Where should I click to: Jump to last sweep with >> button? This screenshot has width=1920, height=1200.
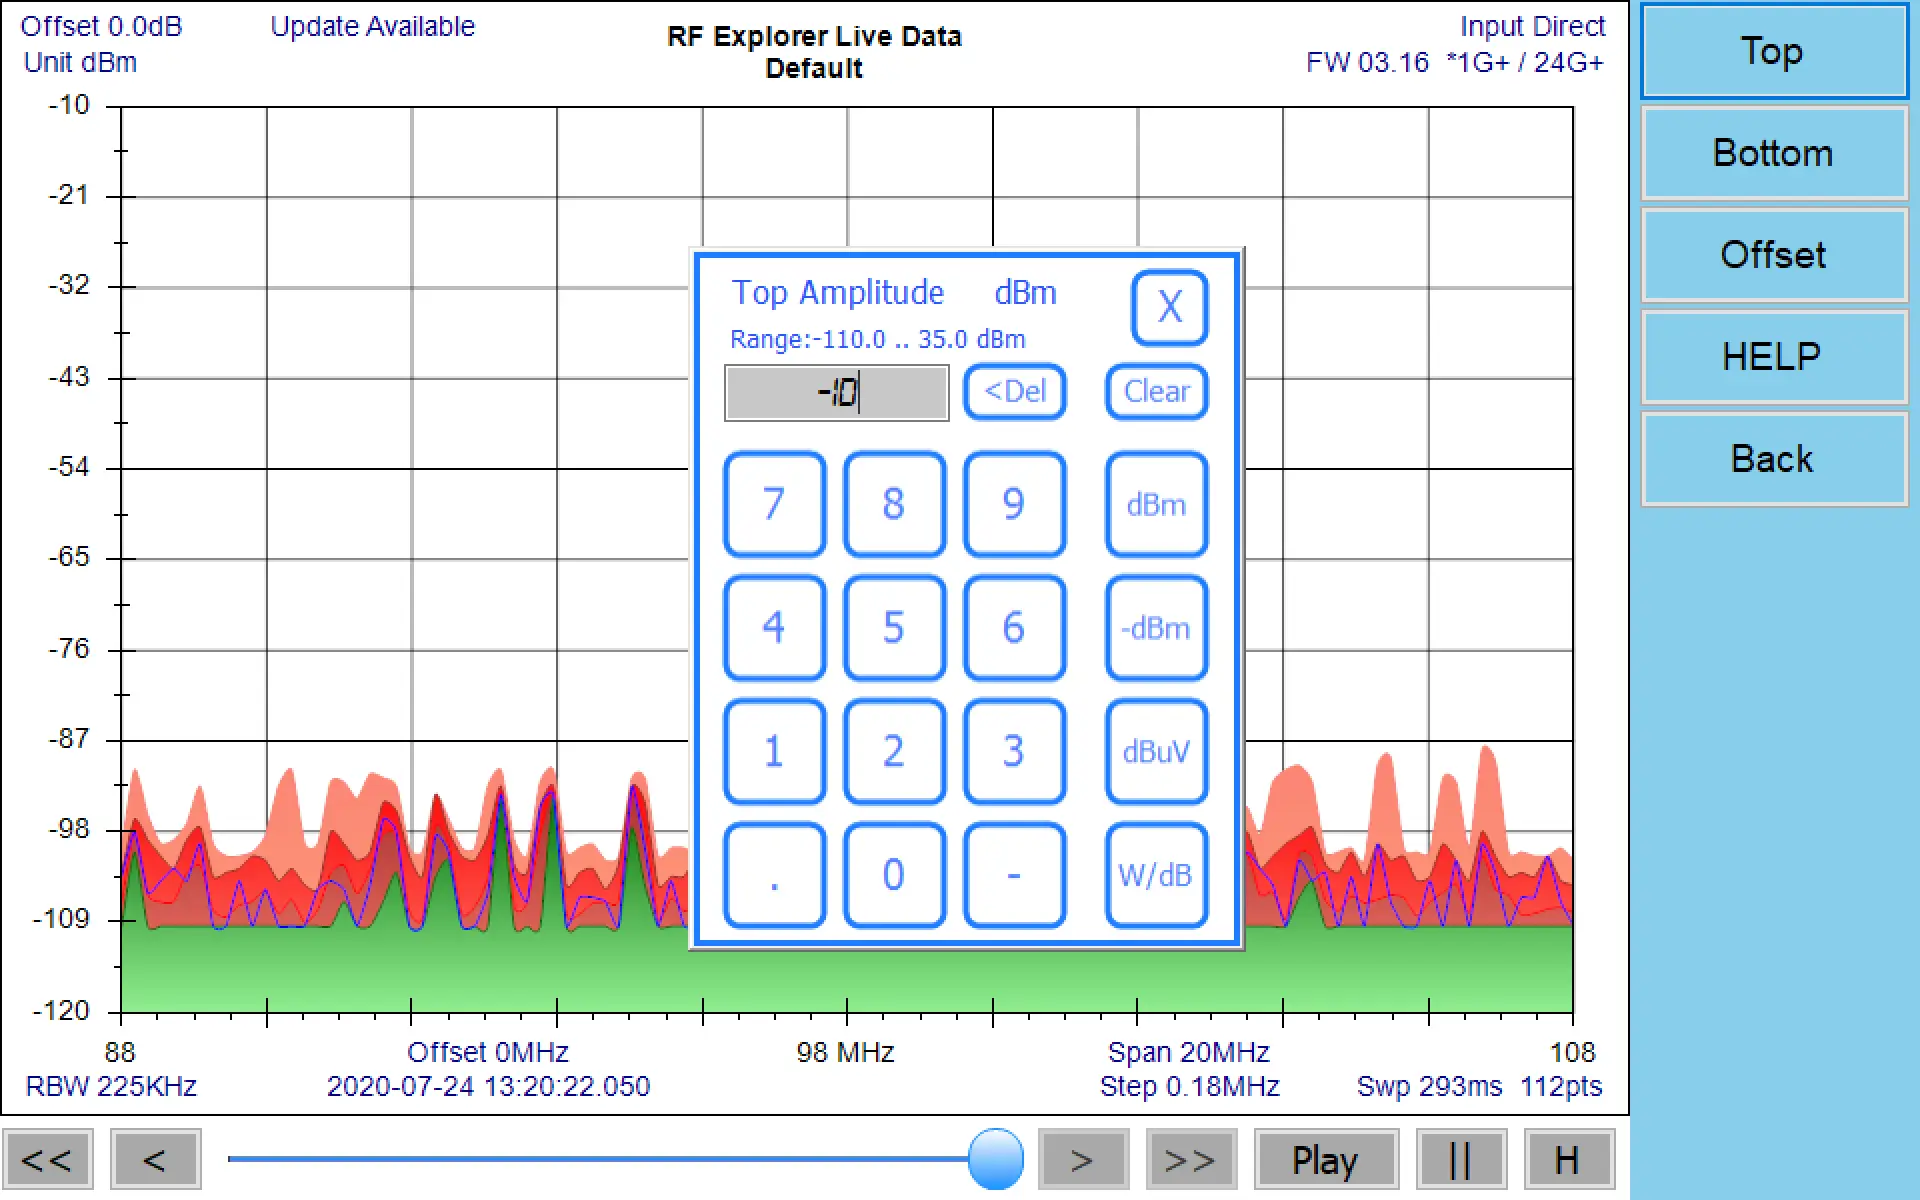pyautogui.click(x=1191, y=1160)
